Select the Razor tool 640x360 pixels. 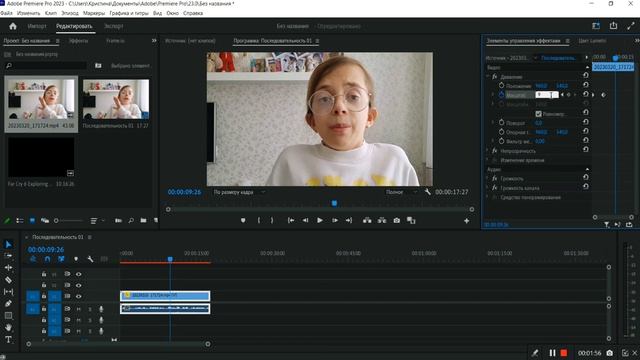pos(8,280)
